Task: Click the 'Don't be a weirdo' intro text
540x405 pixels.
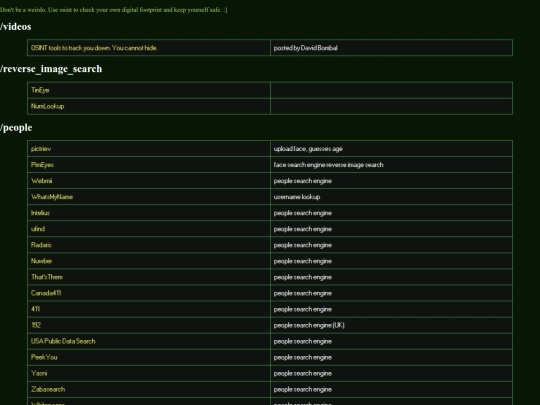Action: coord(114,10)
